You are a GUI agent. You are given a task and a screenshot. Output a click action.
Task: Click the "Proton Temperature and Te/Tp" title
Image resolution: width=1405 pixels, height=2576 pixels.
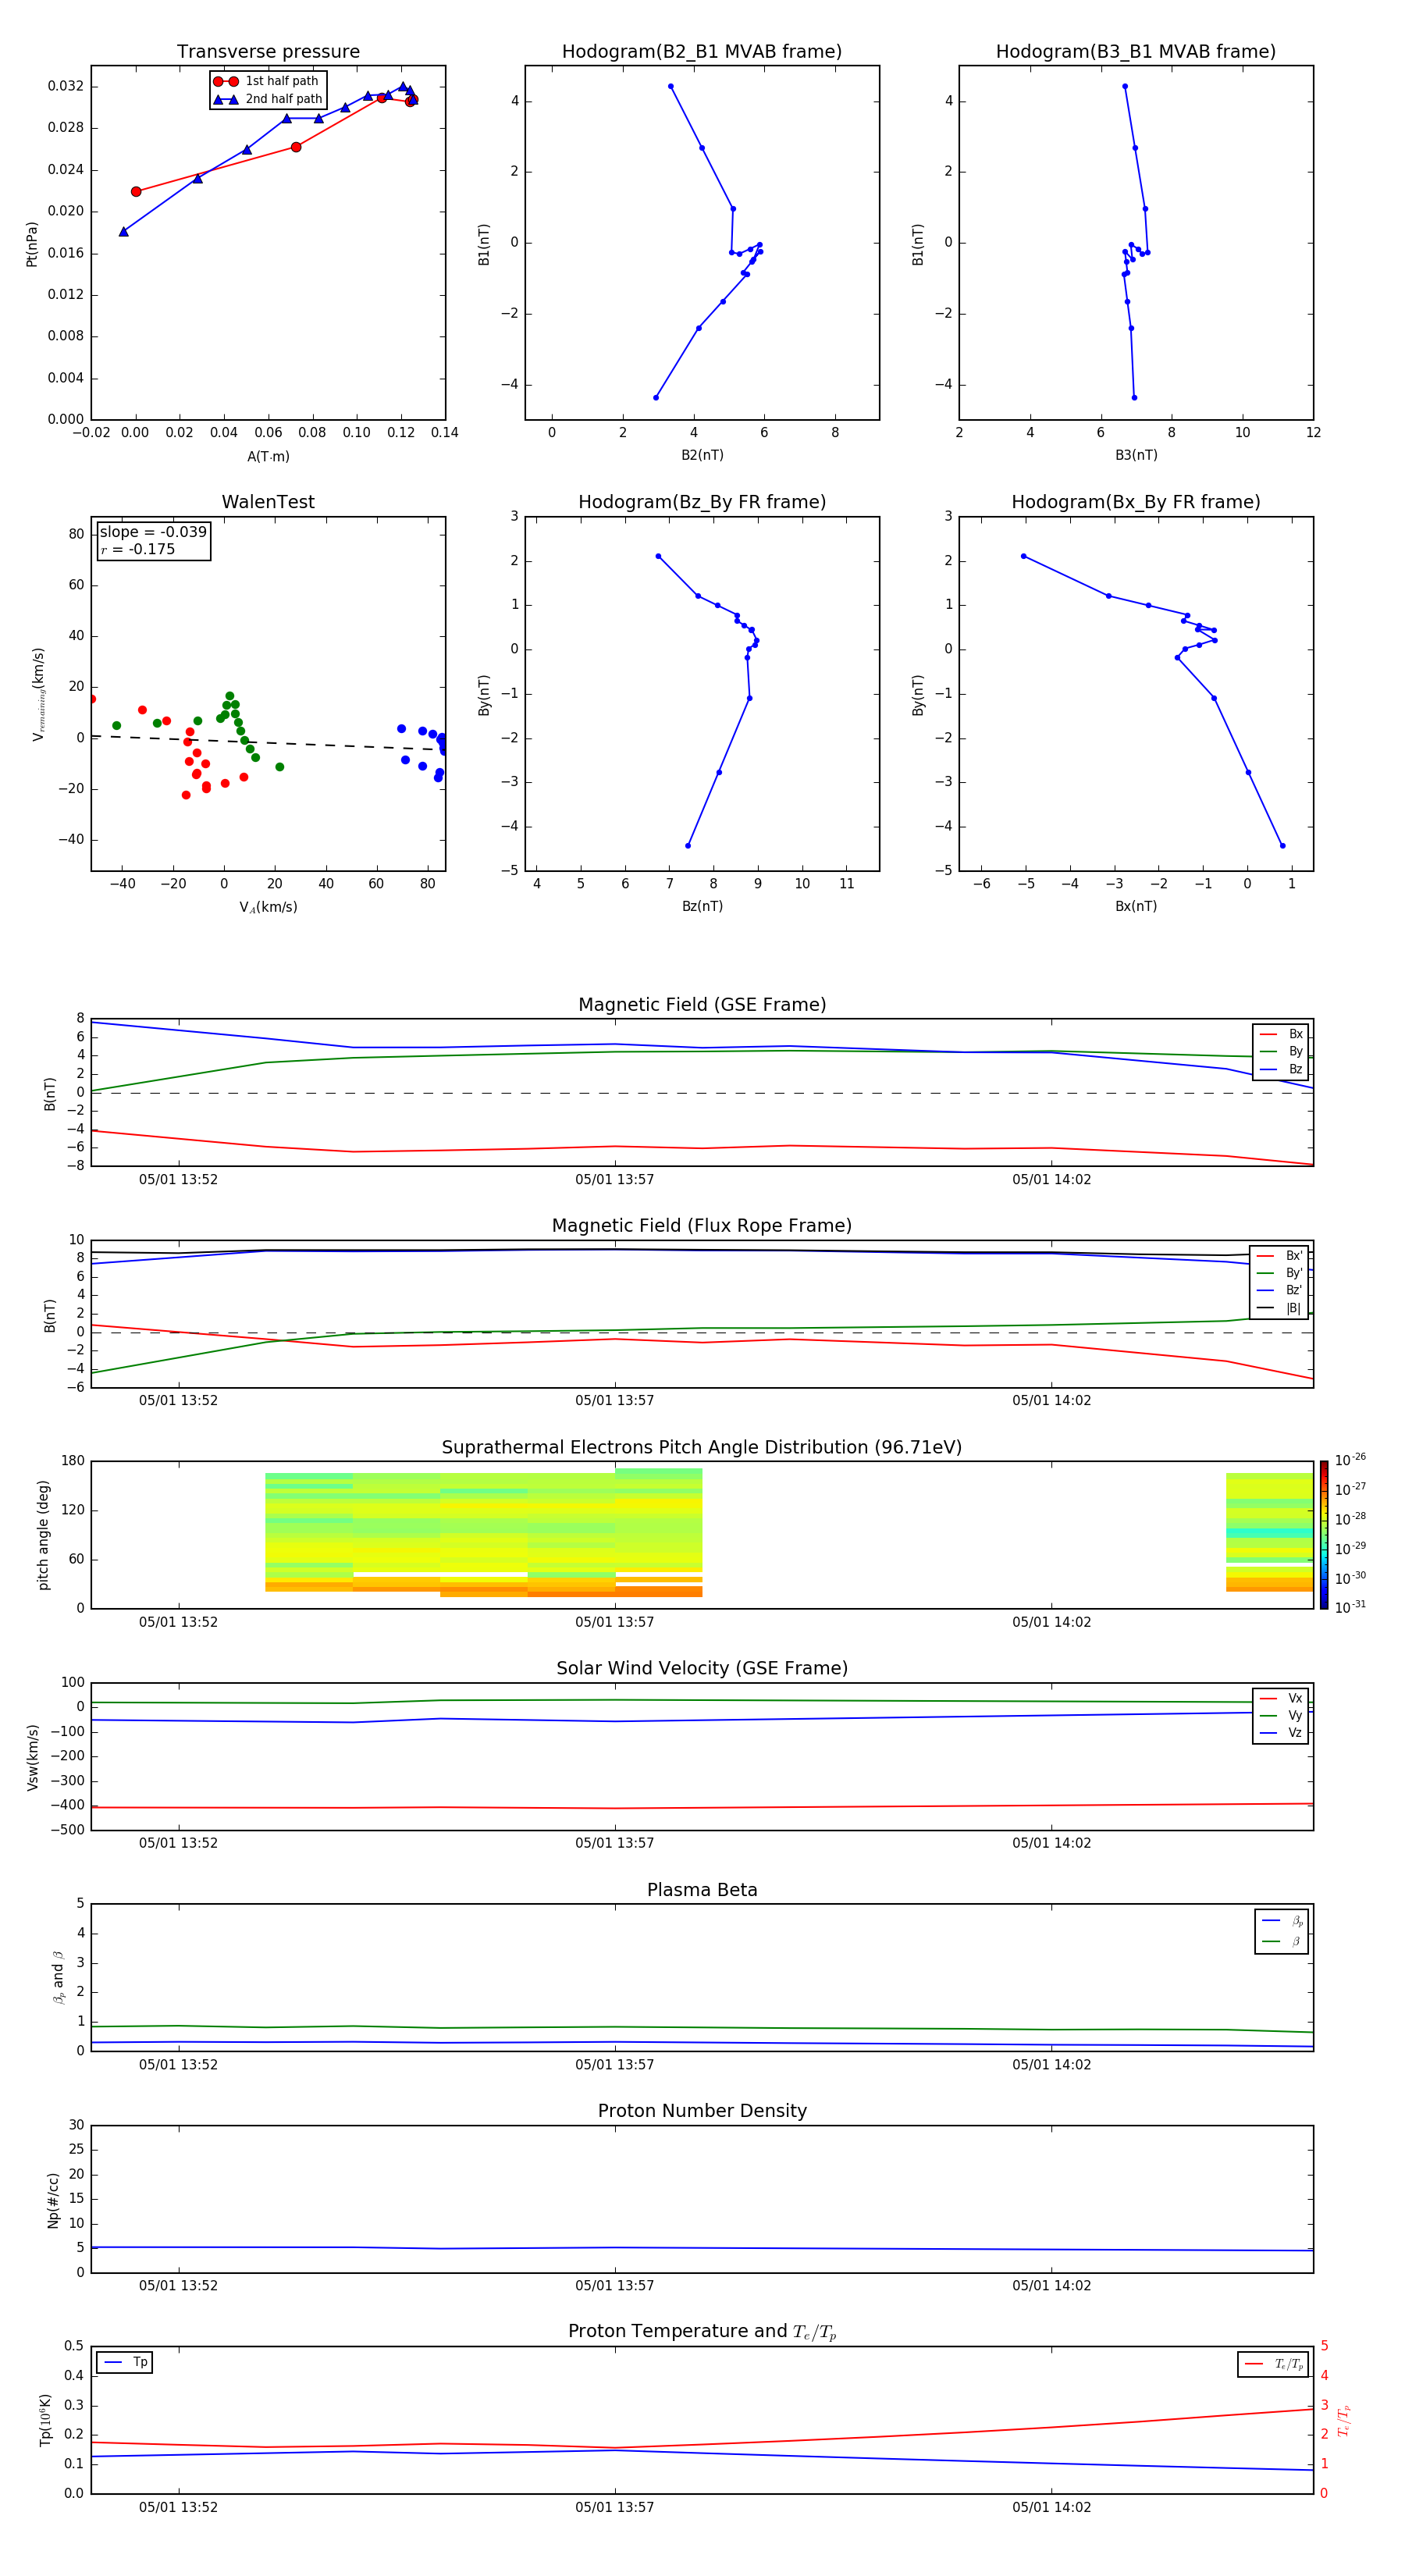702,2332
